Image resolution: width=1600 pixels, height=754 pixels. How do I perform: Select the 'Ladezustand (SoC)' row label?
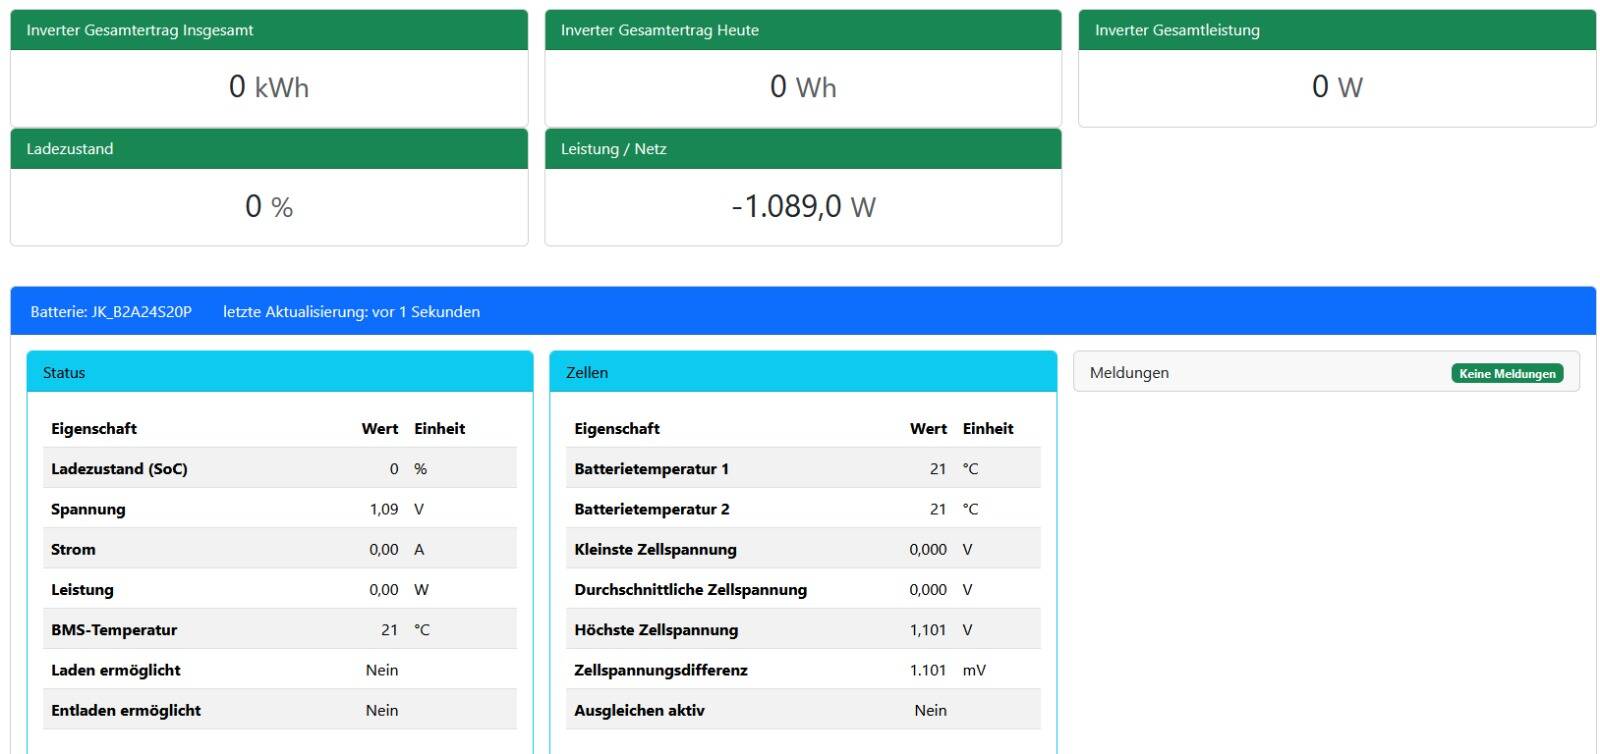(119, 469)
